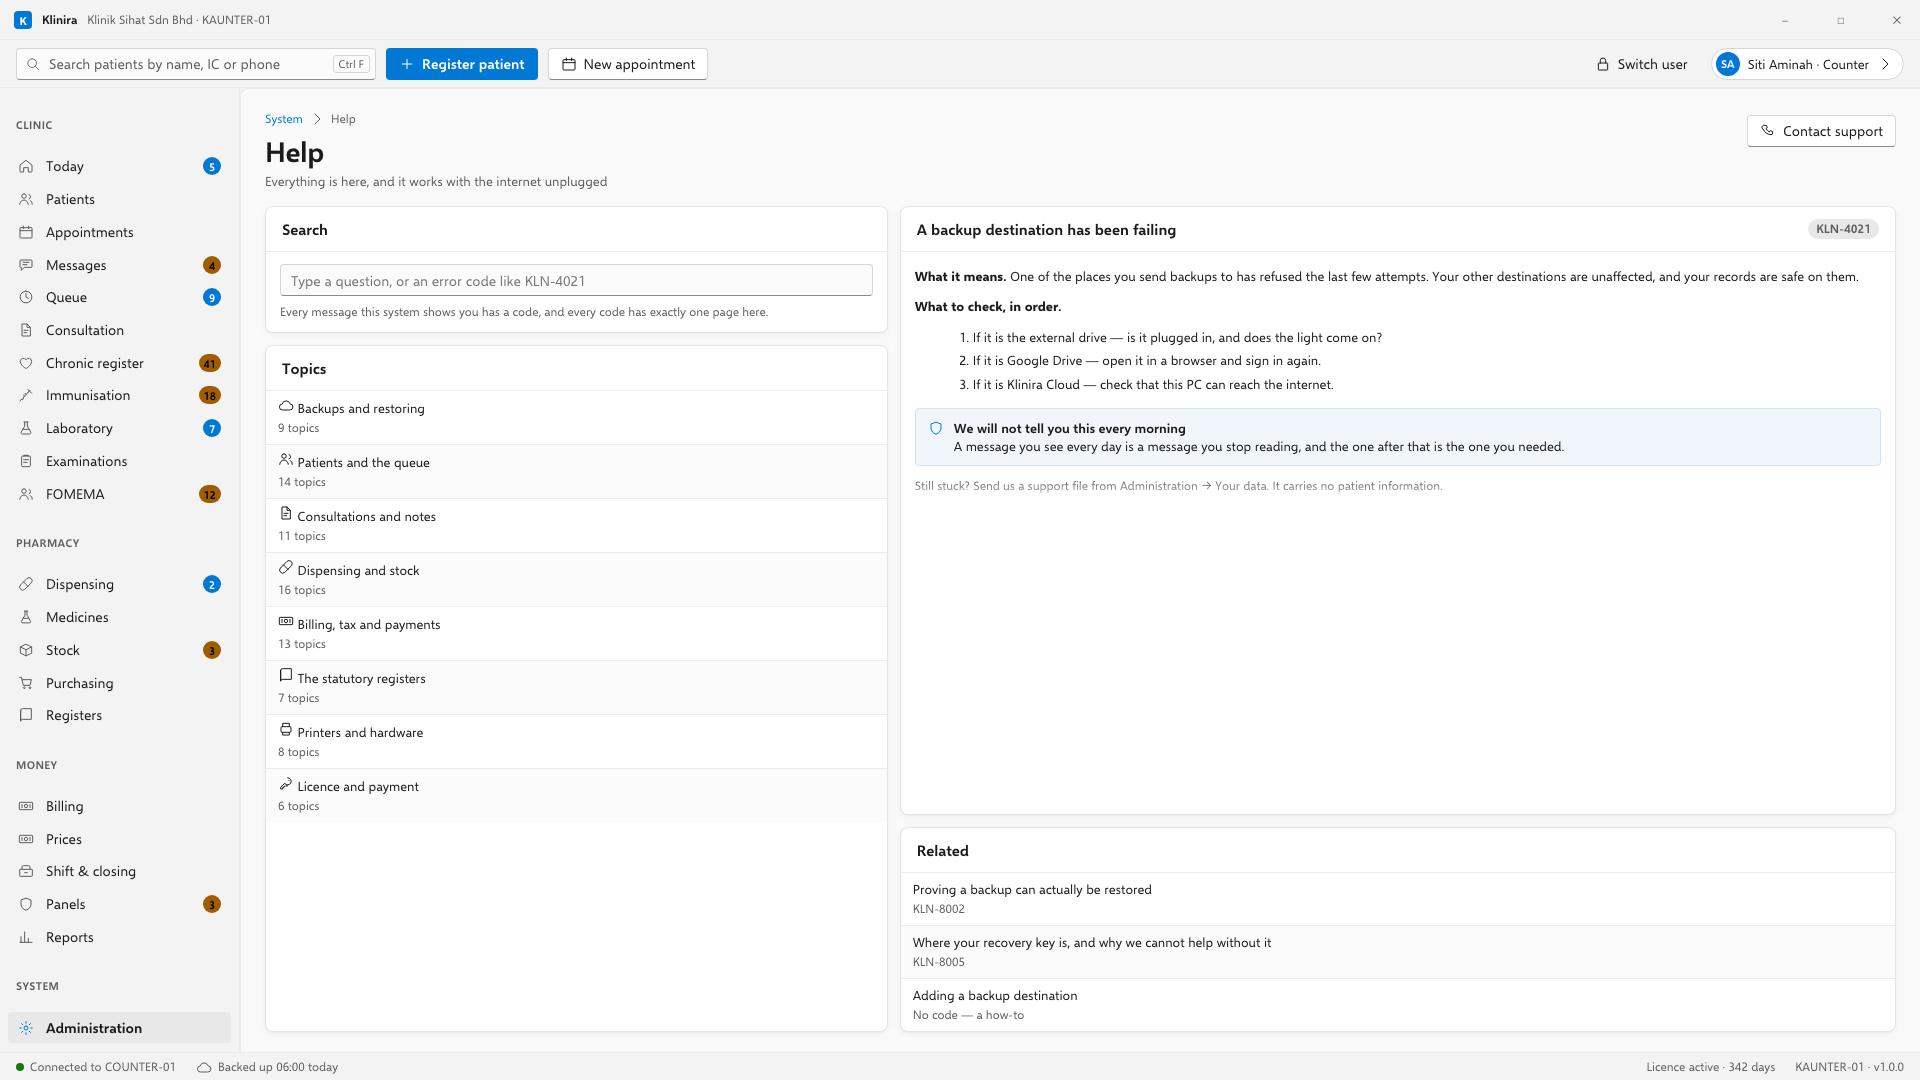1920x1080 pixels.
Task: Open Licence and payment topic group
Action: point(576,795)
